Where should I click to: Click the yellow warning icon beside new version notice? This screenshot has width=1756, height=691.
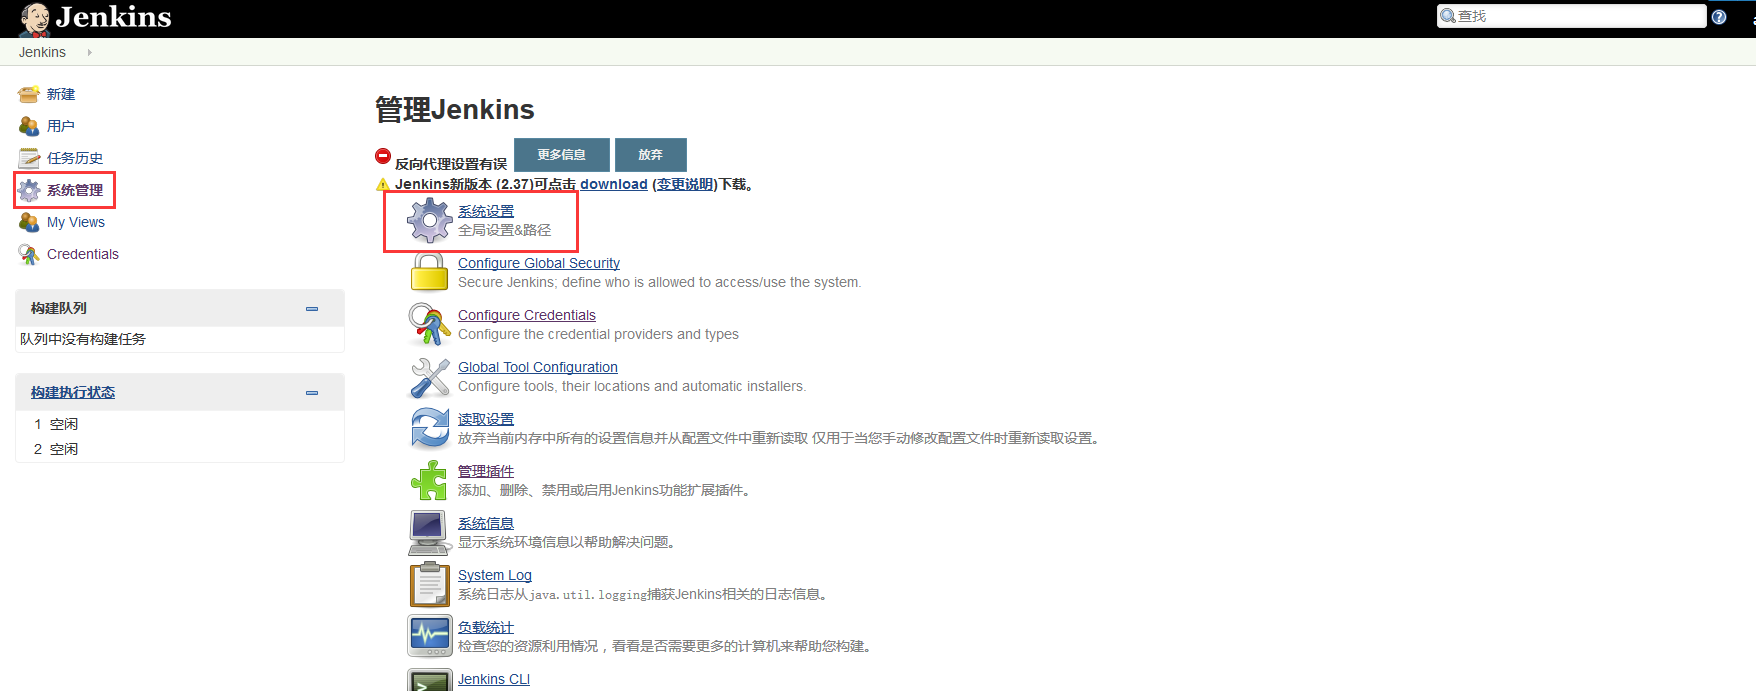point(382,184)
